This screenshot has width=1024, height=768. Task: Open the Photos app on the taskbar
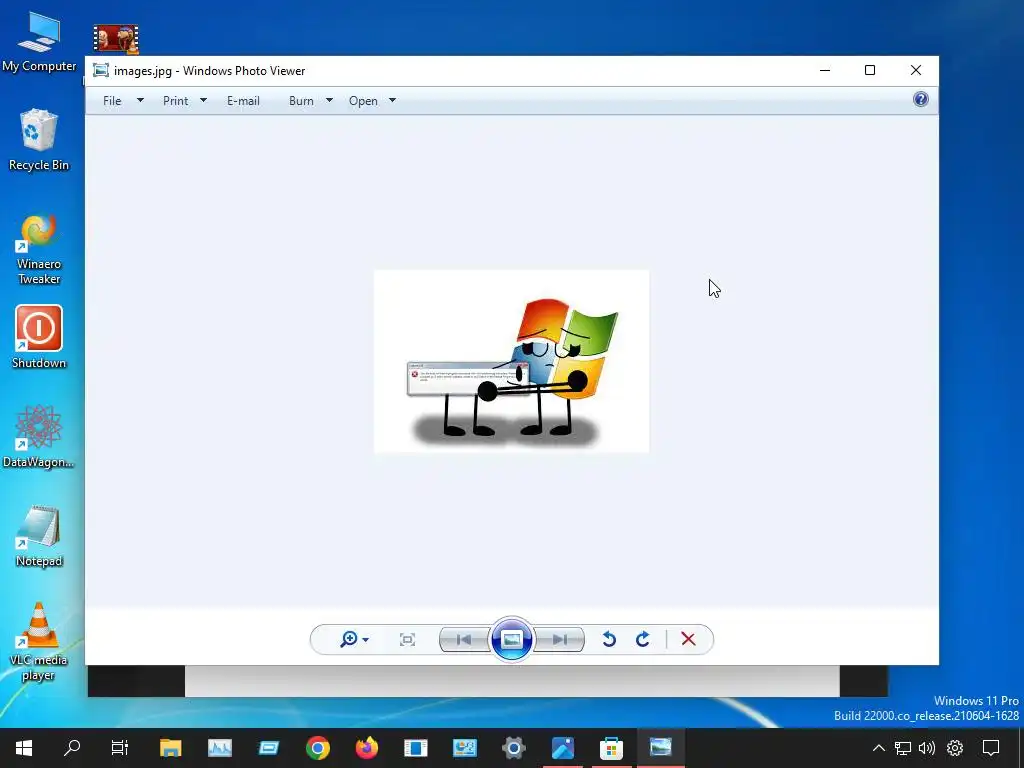pos(562,748)
